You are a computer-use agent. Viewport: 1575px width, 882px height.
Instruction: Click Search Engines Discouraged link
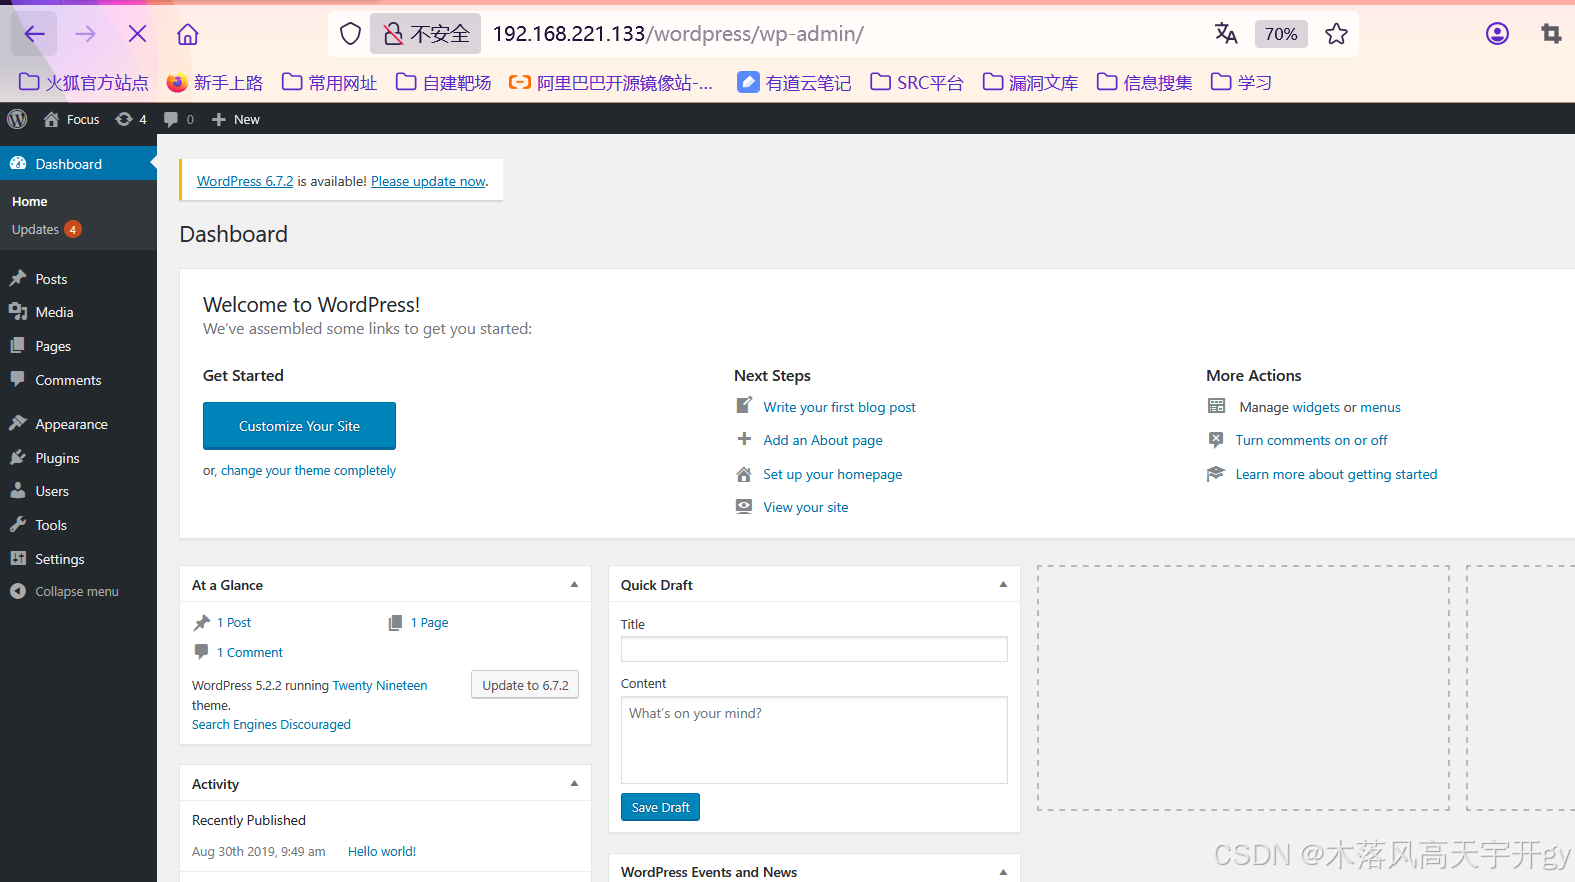point(271,724)
